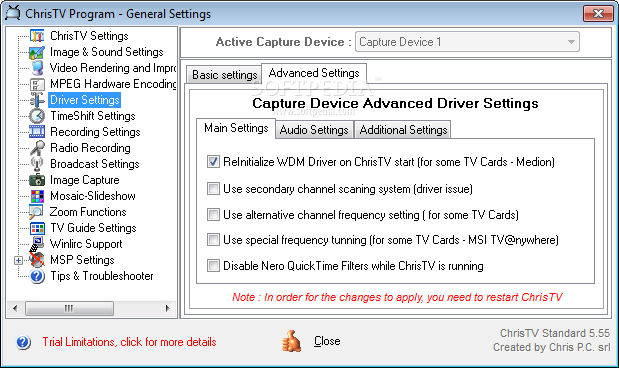The height and width of the screenshot is (368, 619).
Task: Click the Close button label
Action: point(327,341)
